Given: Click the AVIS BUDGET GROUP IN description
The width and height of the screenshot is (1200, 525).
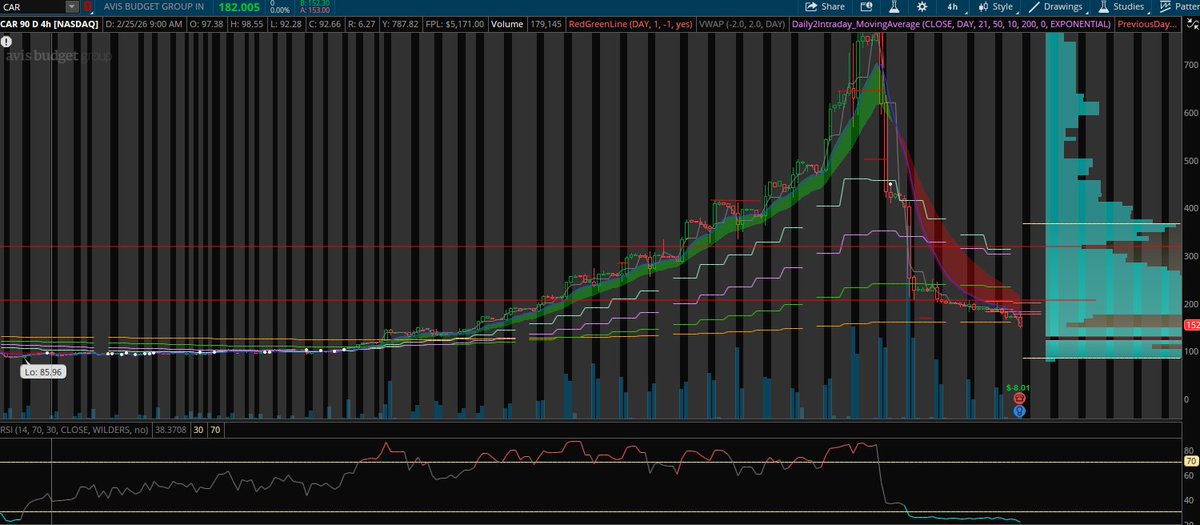Looking at the screenshot, I should 154,7.
